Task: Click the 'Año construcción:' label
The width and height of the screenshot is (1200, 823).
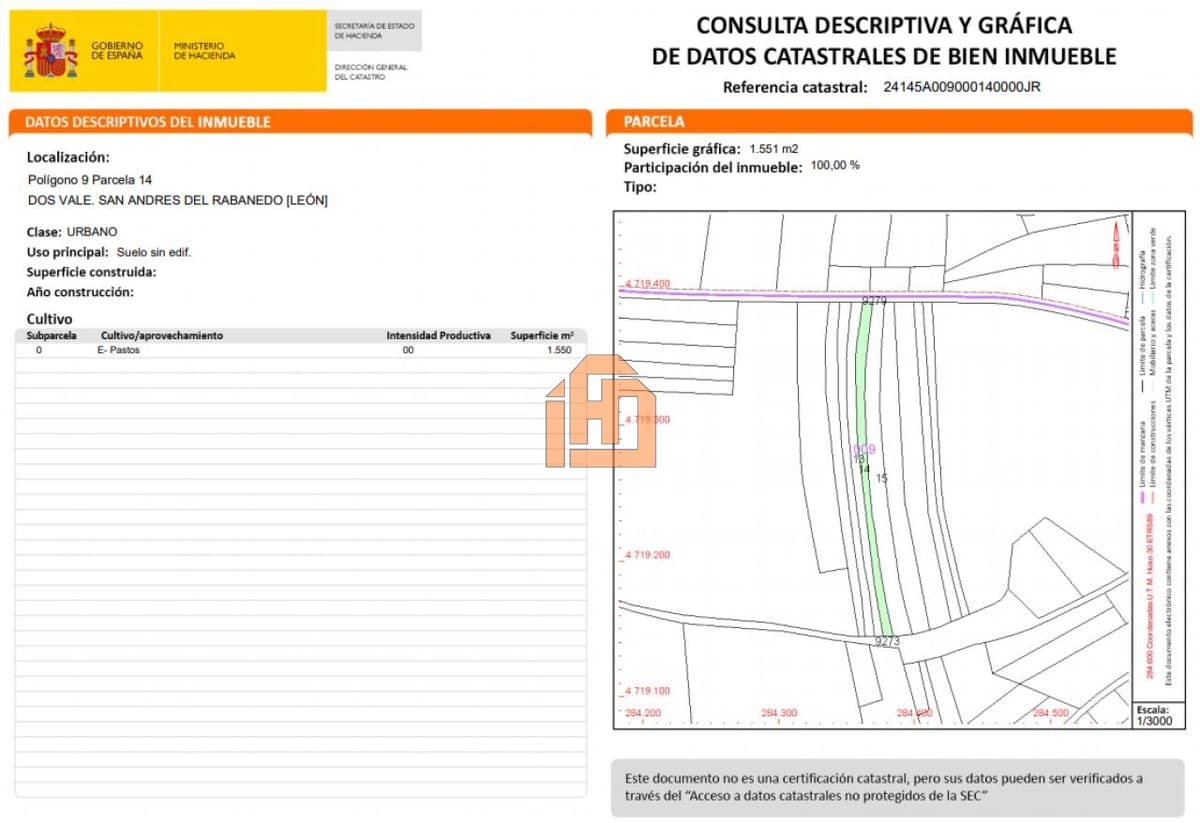Action: click(80, 292)
